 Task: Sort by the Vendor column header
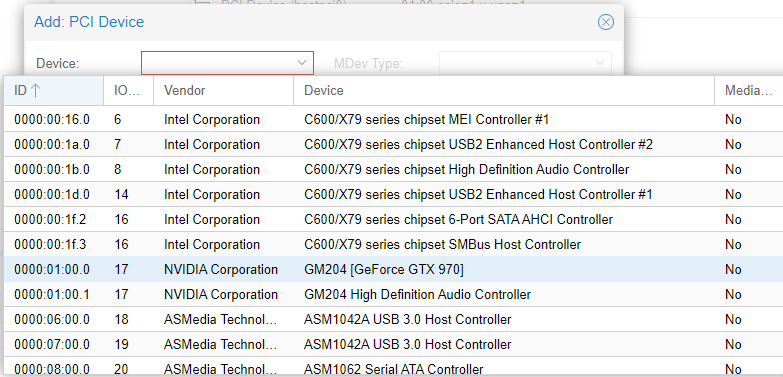(223, 90)
